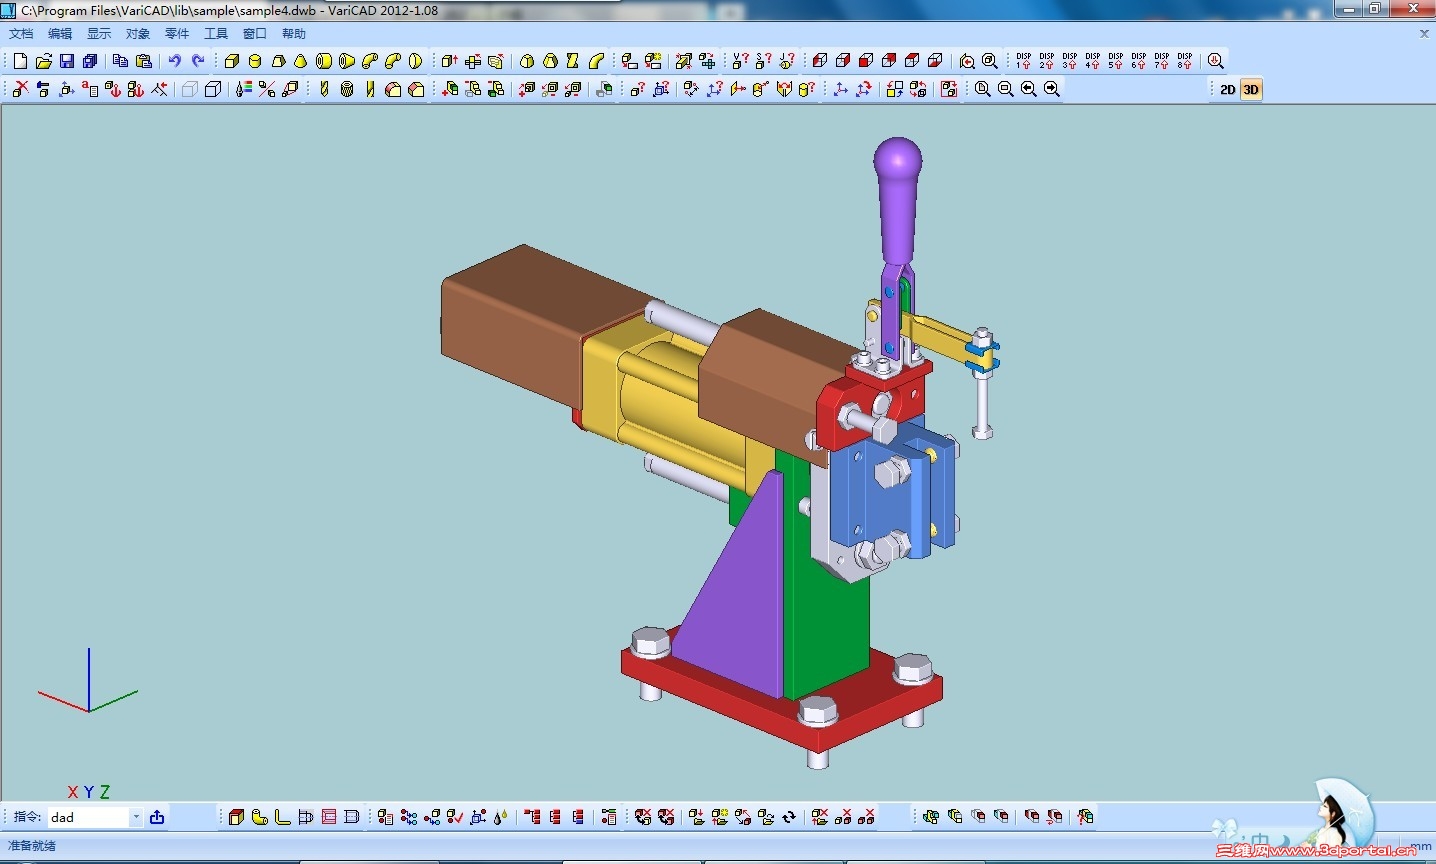Delete objects with the red X icon
The height and width of the screenshot is (864, 1436).
click(20, 89)
